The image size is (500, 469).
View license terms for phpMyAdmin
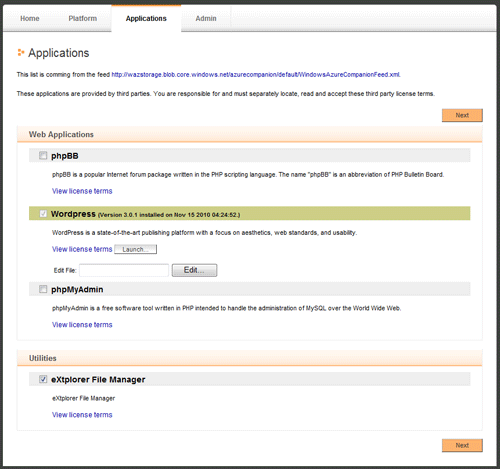[x=82, y=325]
